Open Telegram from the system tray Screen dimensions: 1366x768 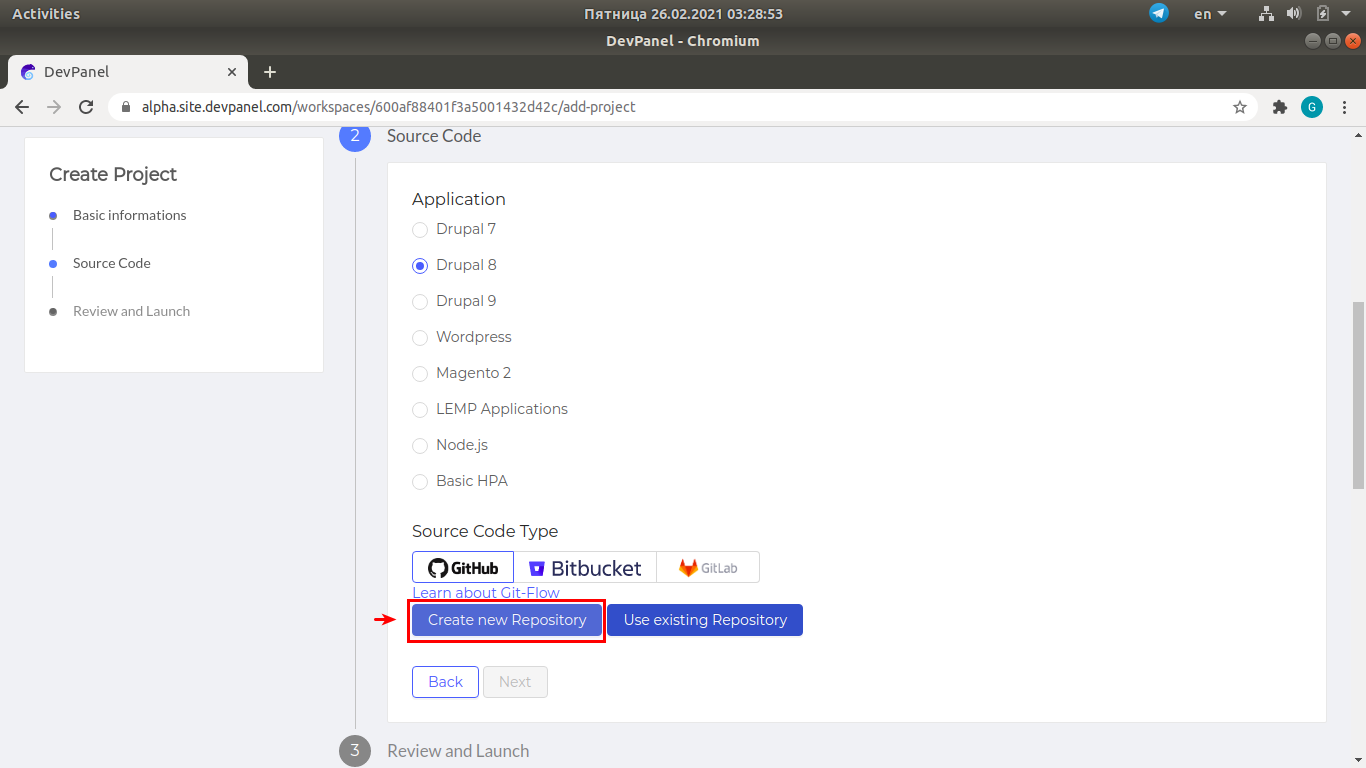1158,13
